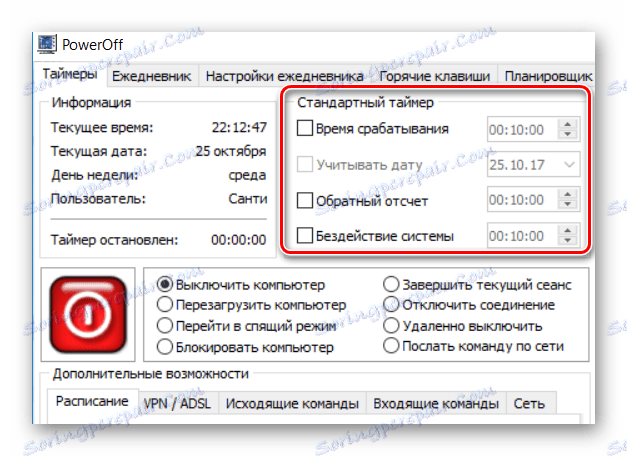Click the PowerOff window title
Image resolution: width=627 pixels, height=456 pixels.
point(92,44)
